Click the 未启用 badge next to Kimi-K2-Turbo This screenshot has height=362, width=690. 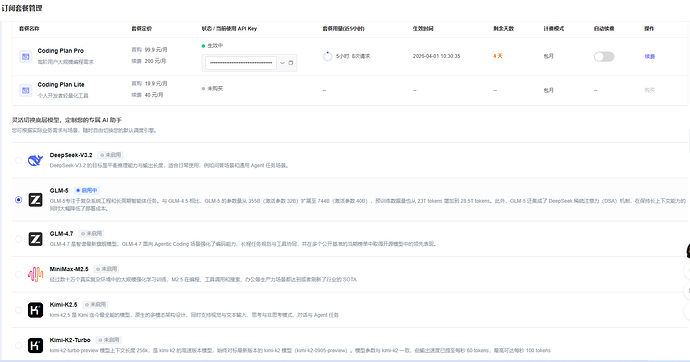[108, 340]
